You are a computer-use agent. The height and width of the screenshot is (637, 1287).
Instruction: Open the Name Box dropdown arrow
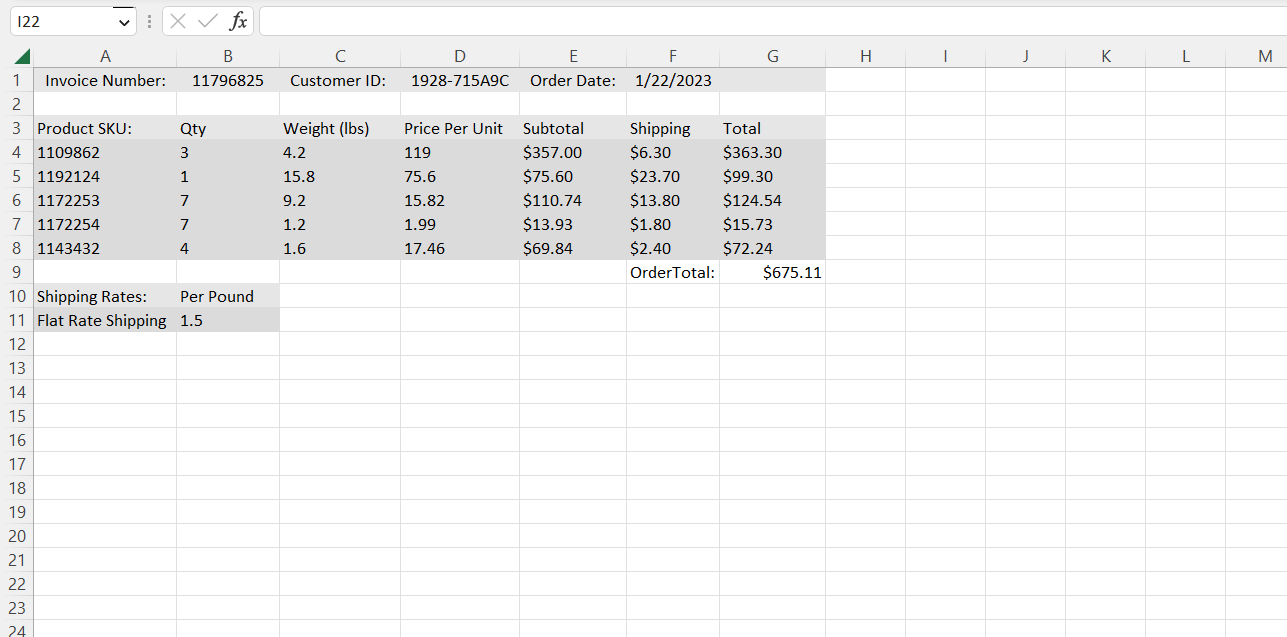click(x=123, y=21)
